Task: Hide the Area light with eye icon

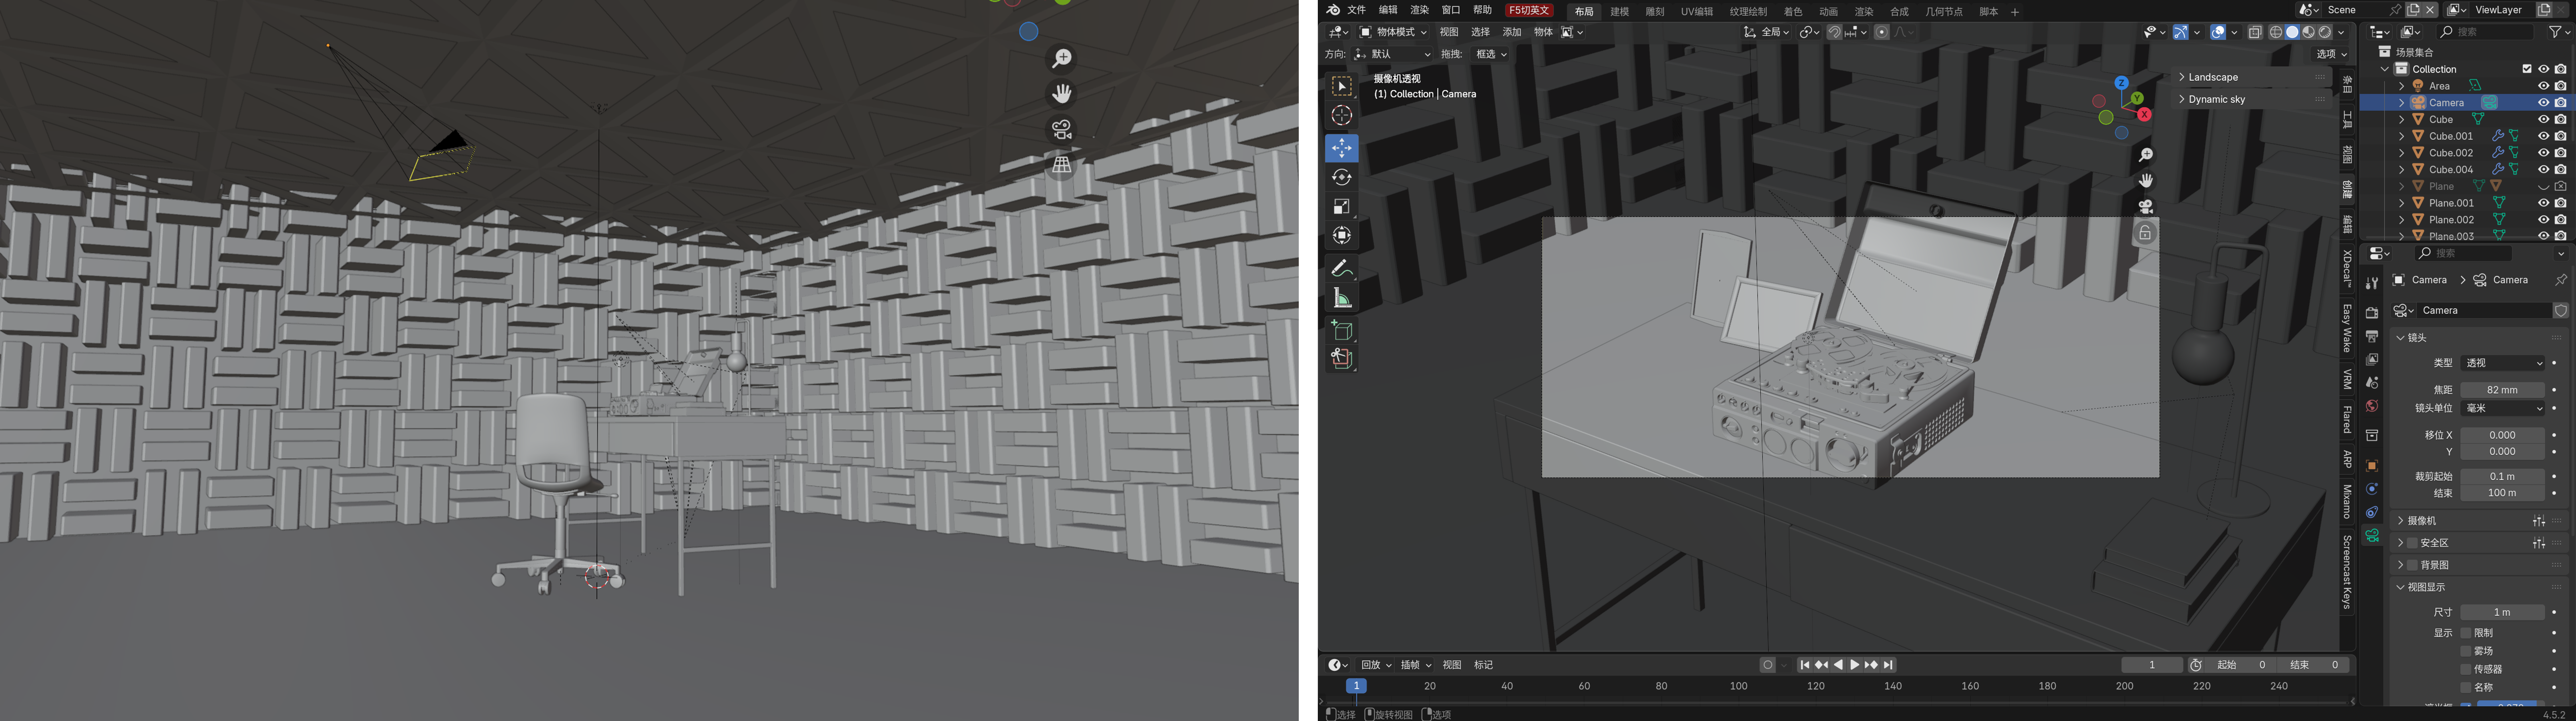Action: tap(2543, 86)
